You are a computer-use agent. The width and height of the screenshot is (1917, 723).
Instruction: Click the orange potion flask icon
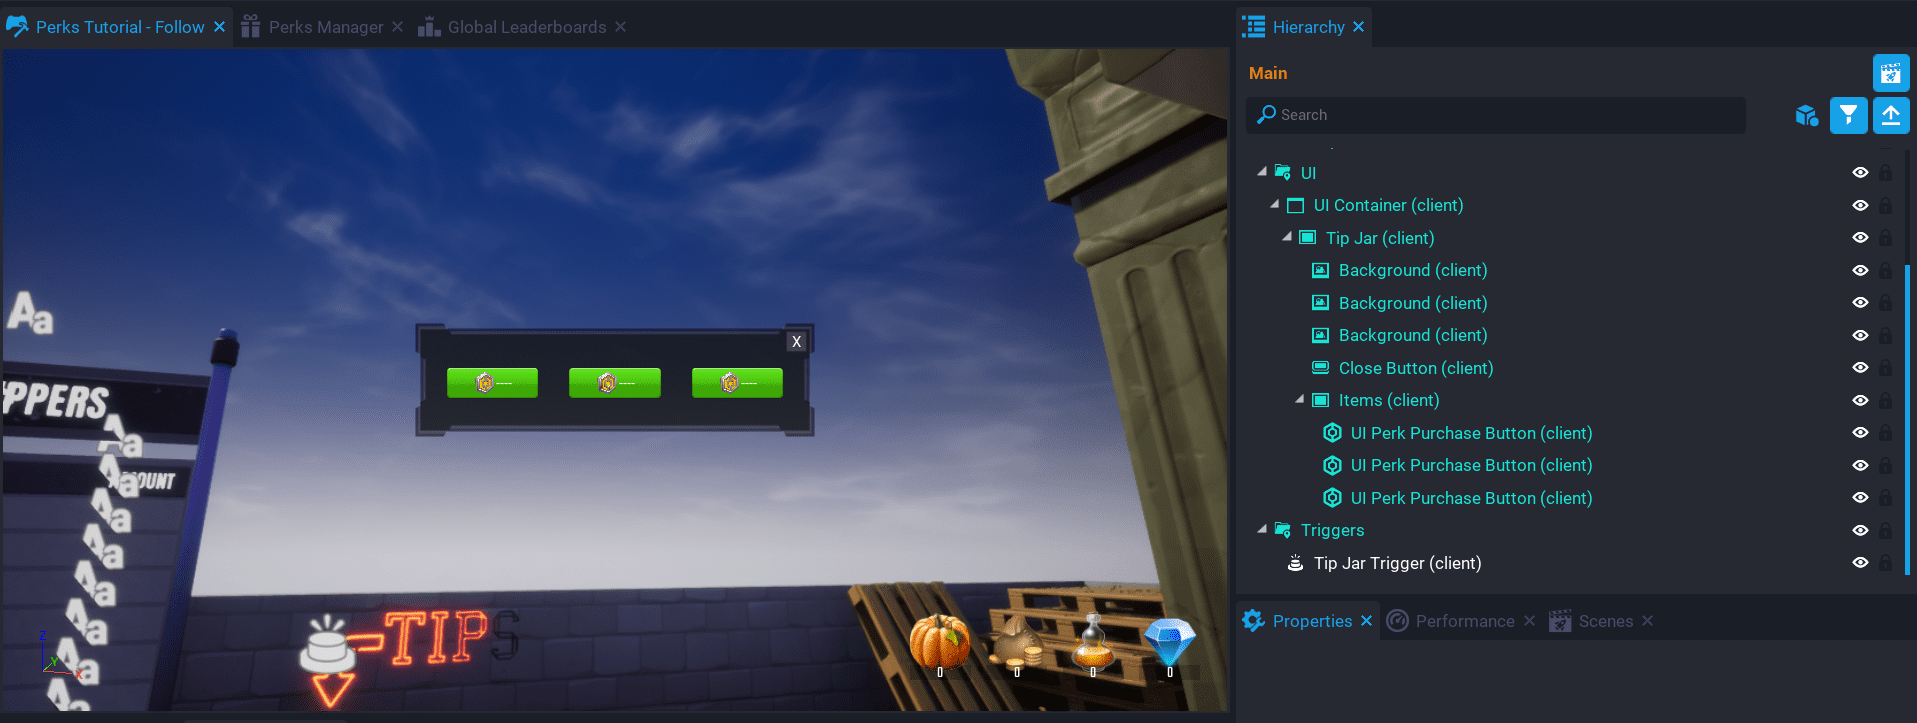[x=1093, y=642]
